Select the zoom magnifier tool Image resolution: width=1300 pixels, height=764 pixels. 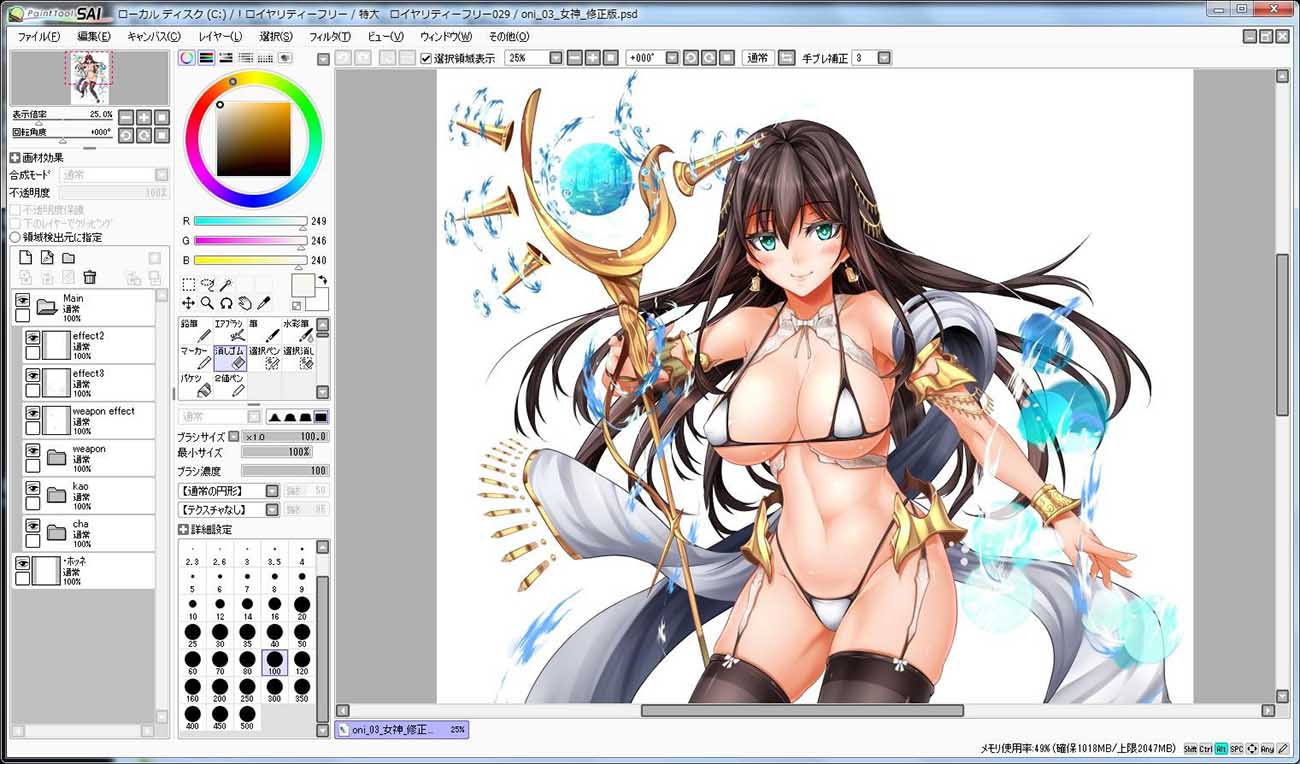coord(207,303)
